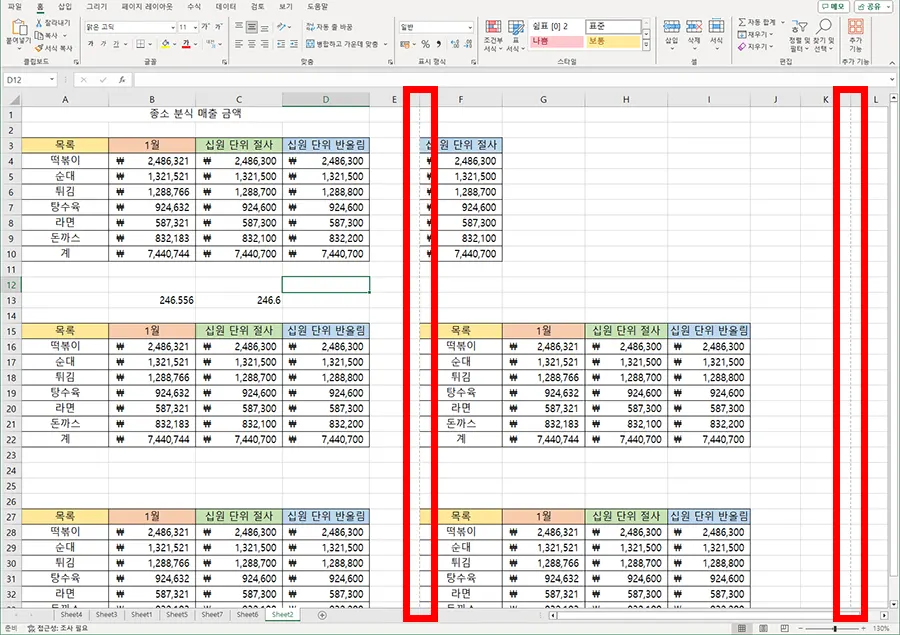Open the 정렬 및 필터 dropdown
900x635 pixels.
click(x=800, y=41)
